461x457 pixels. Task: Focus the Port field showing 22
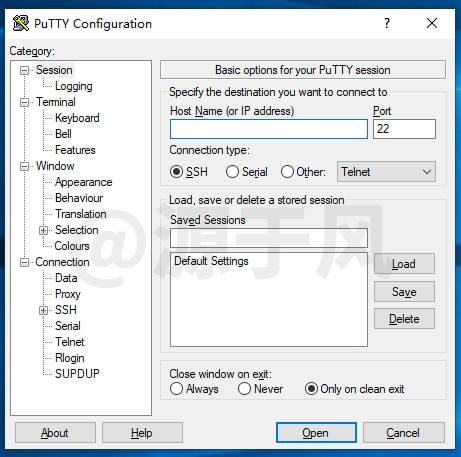(x=404, y=129)
